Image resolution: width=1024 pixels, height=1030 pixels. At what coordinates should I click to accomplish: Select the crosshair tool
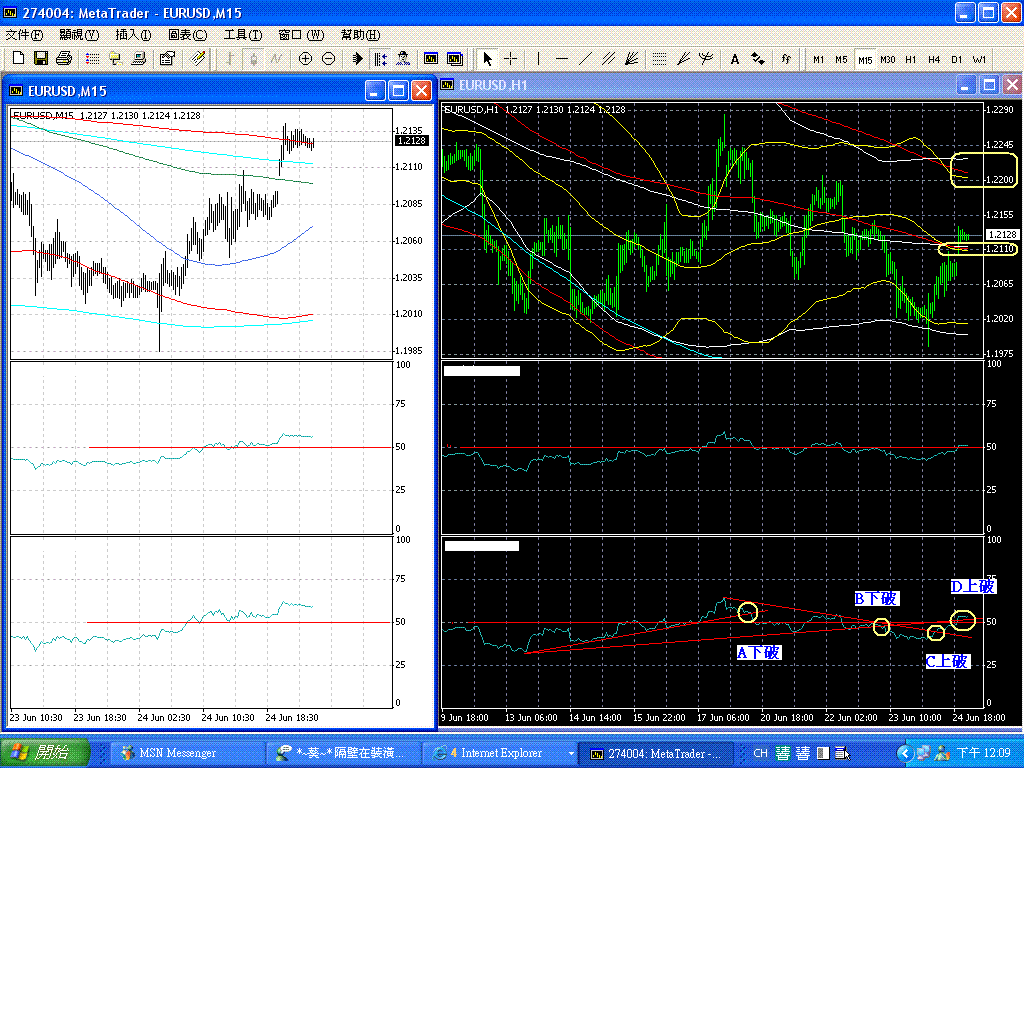pos(510,58)
